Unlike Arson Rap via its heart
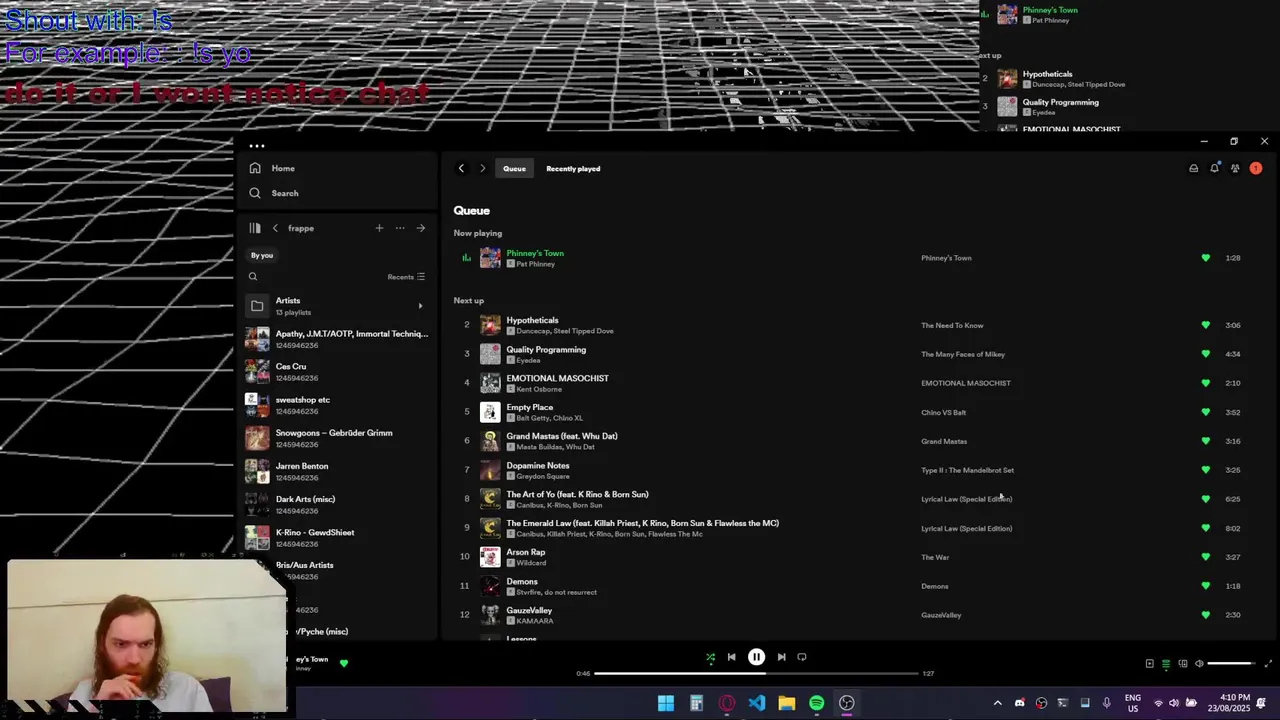 point(1205,557)
